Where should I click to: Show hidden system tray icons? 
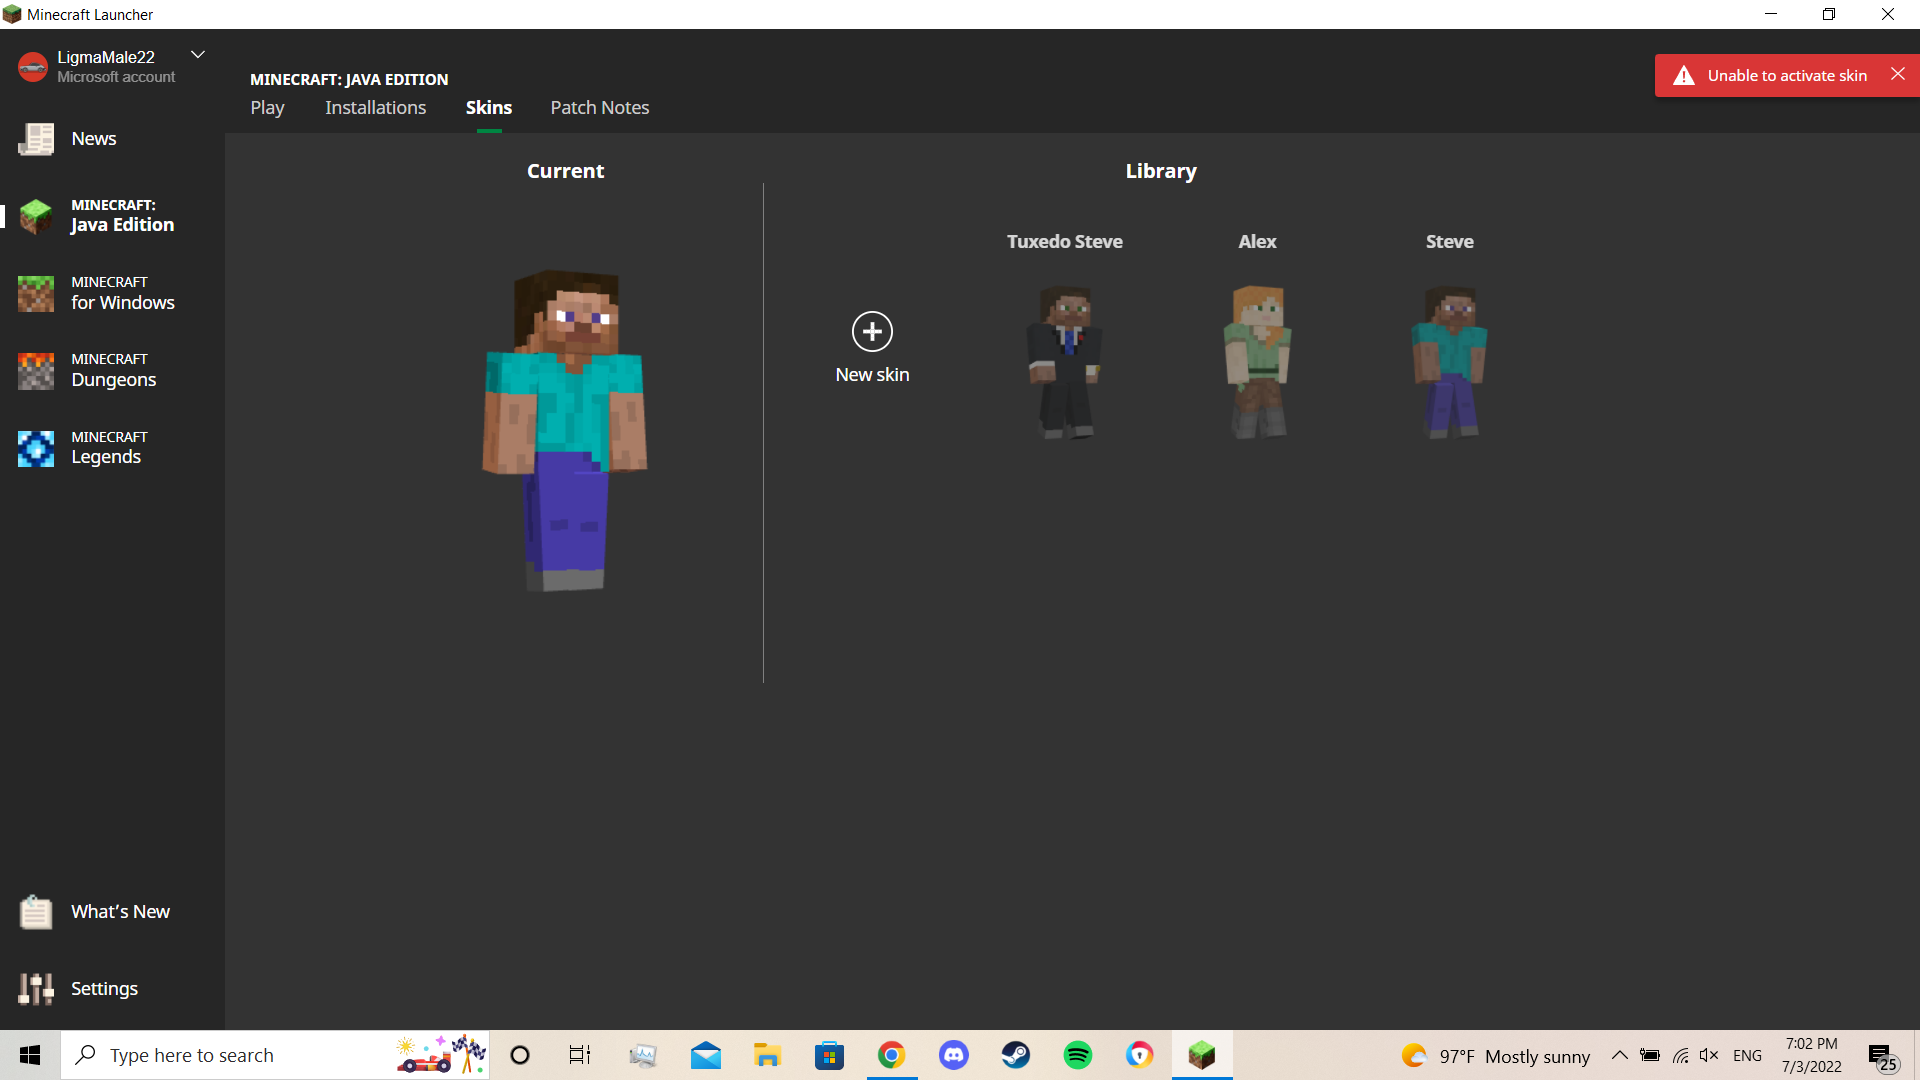tap(1619, 1056)
